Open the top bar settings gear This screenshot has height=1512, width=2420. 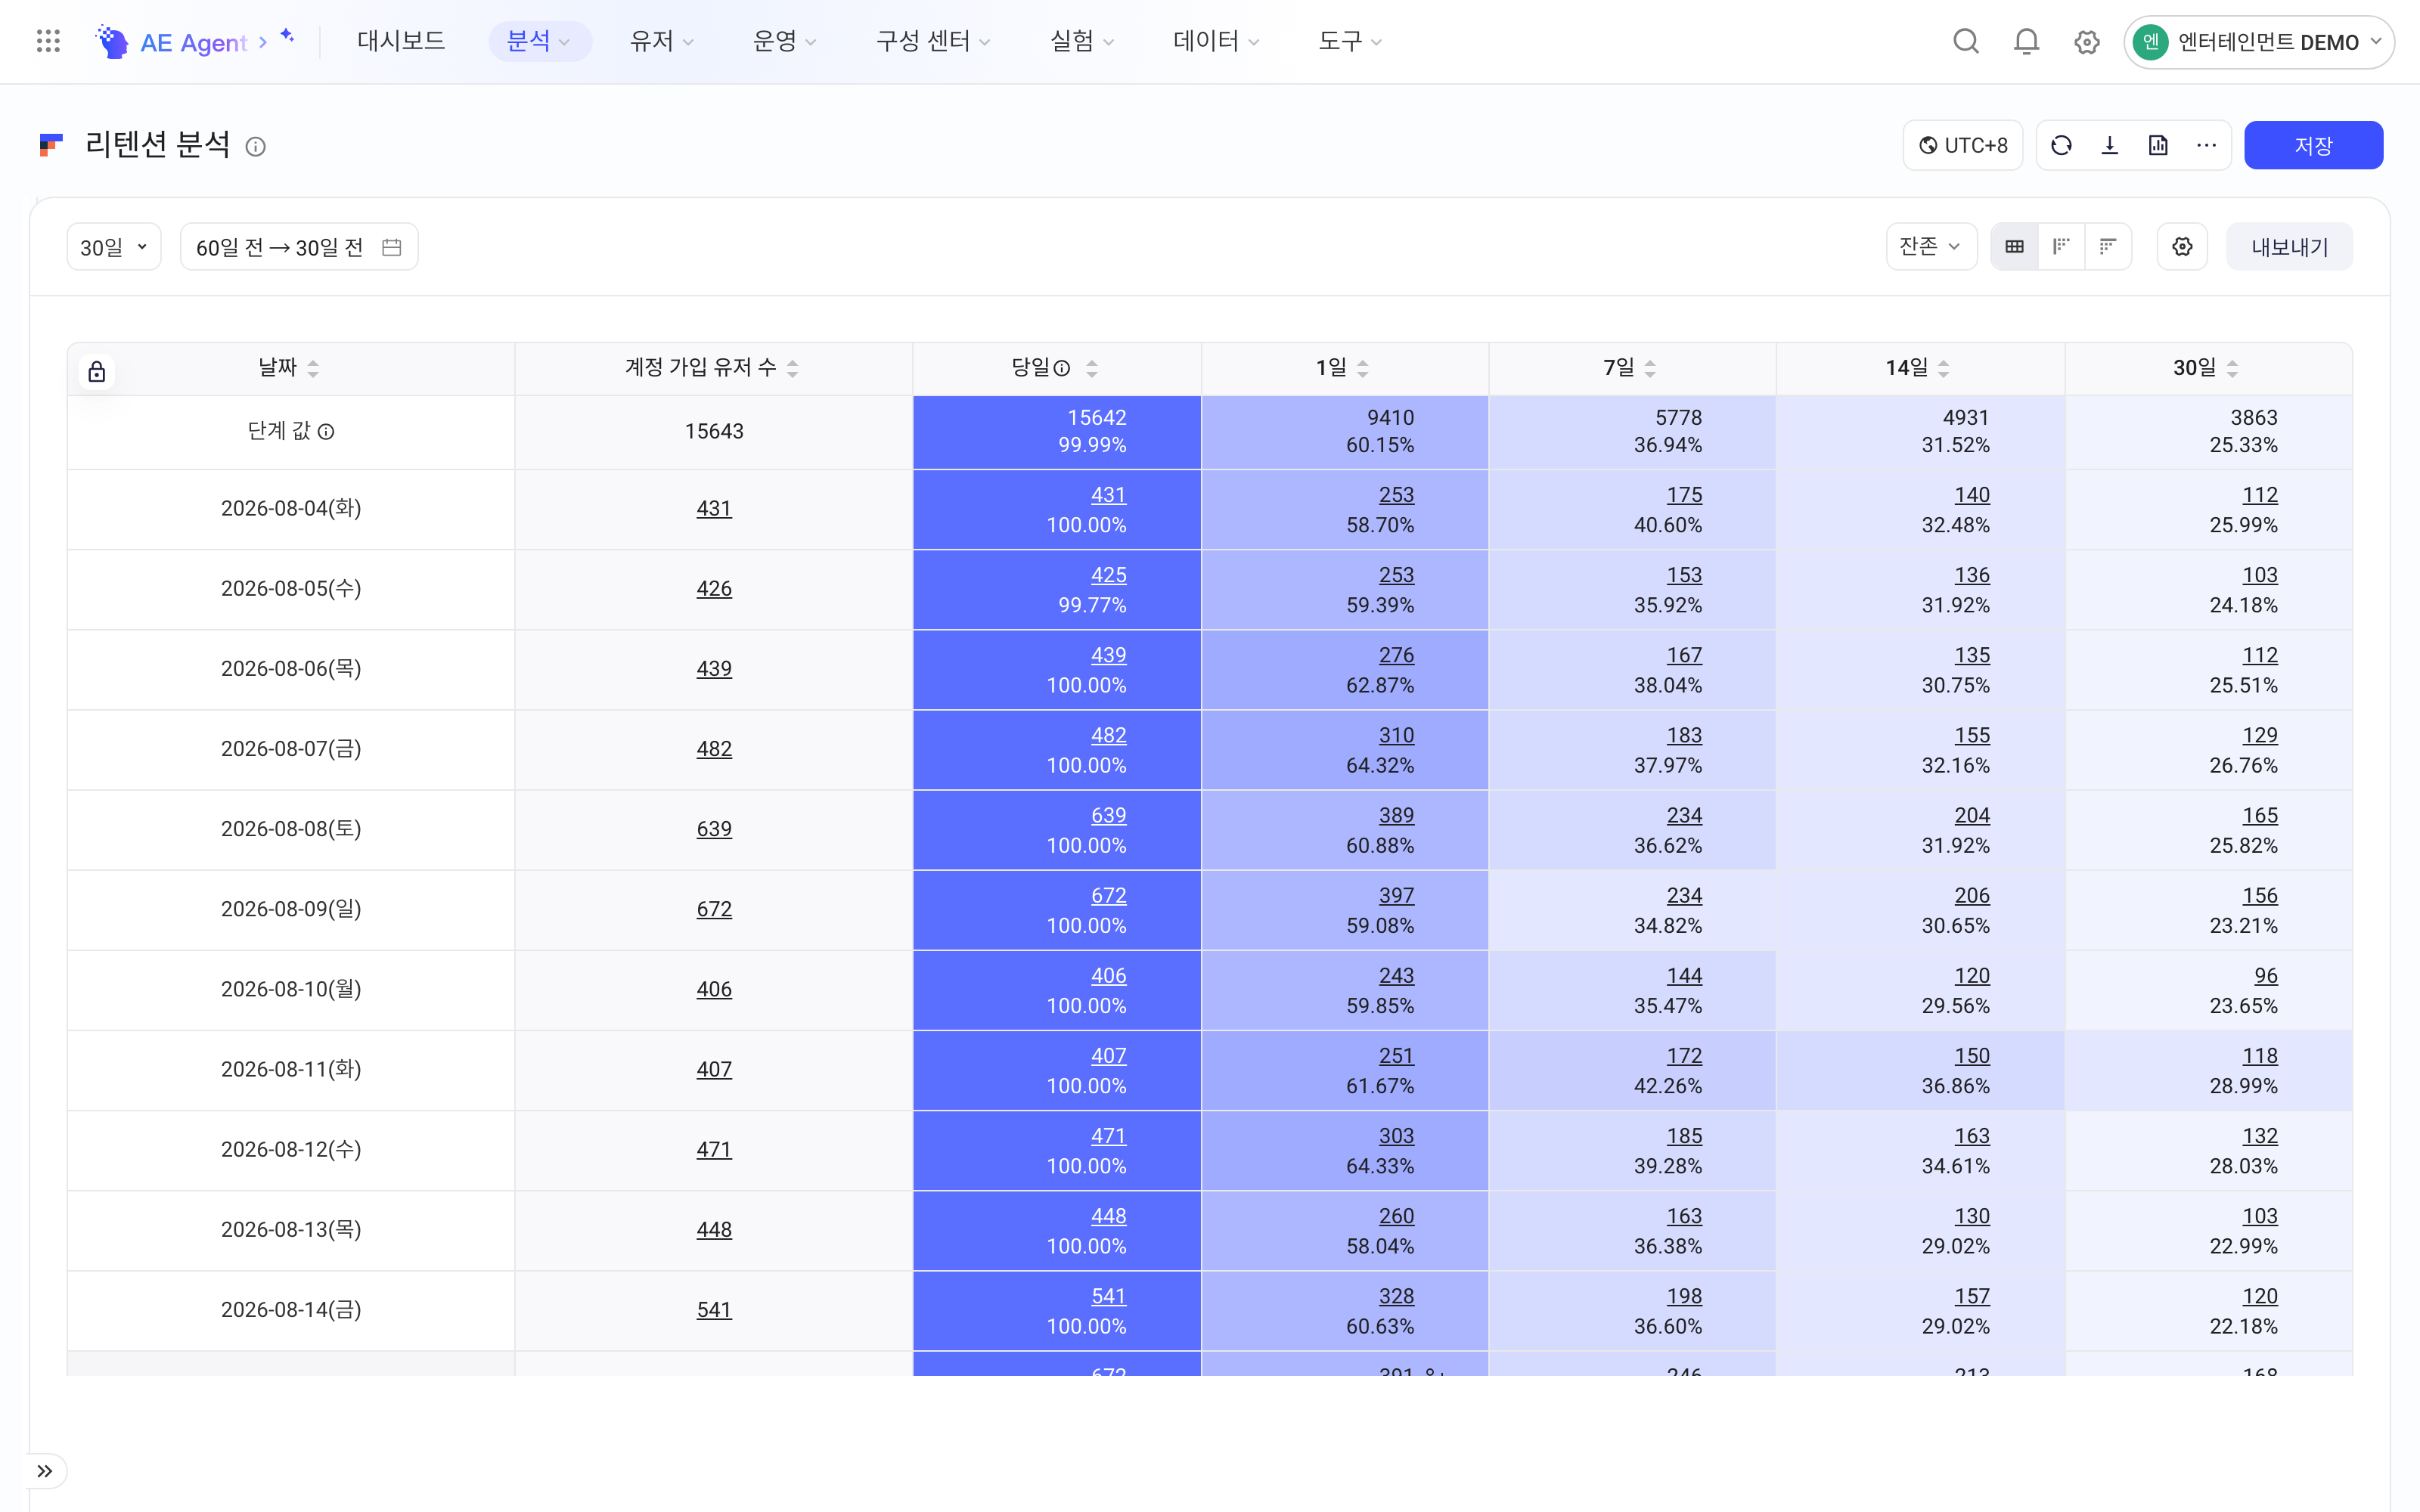pyautogui.click(x=2086, y=42)
